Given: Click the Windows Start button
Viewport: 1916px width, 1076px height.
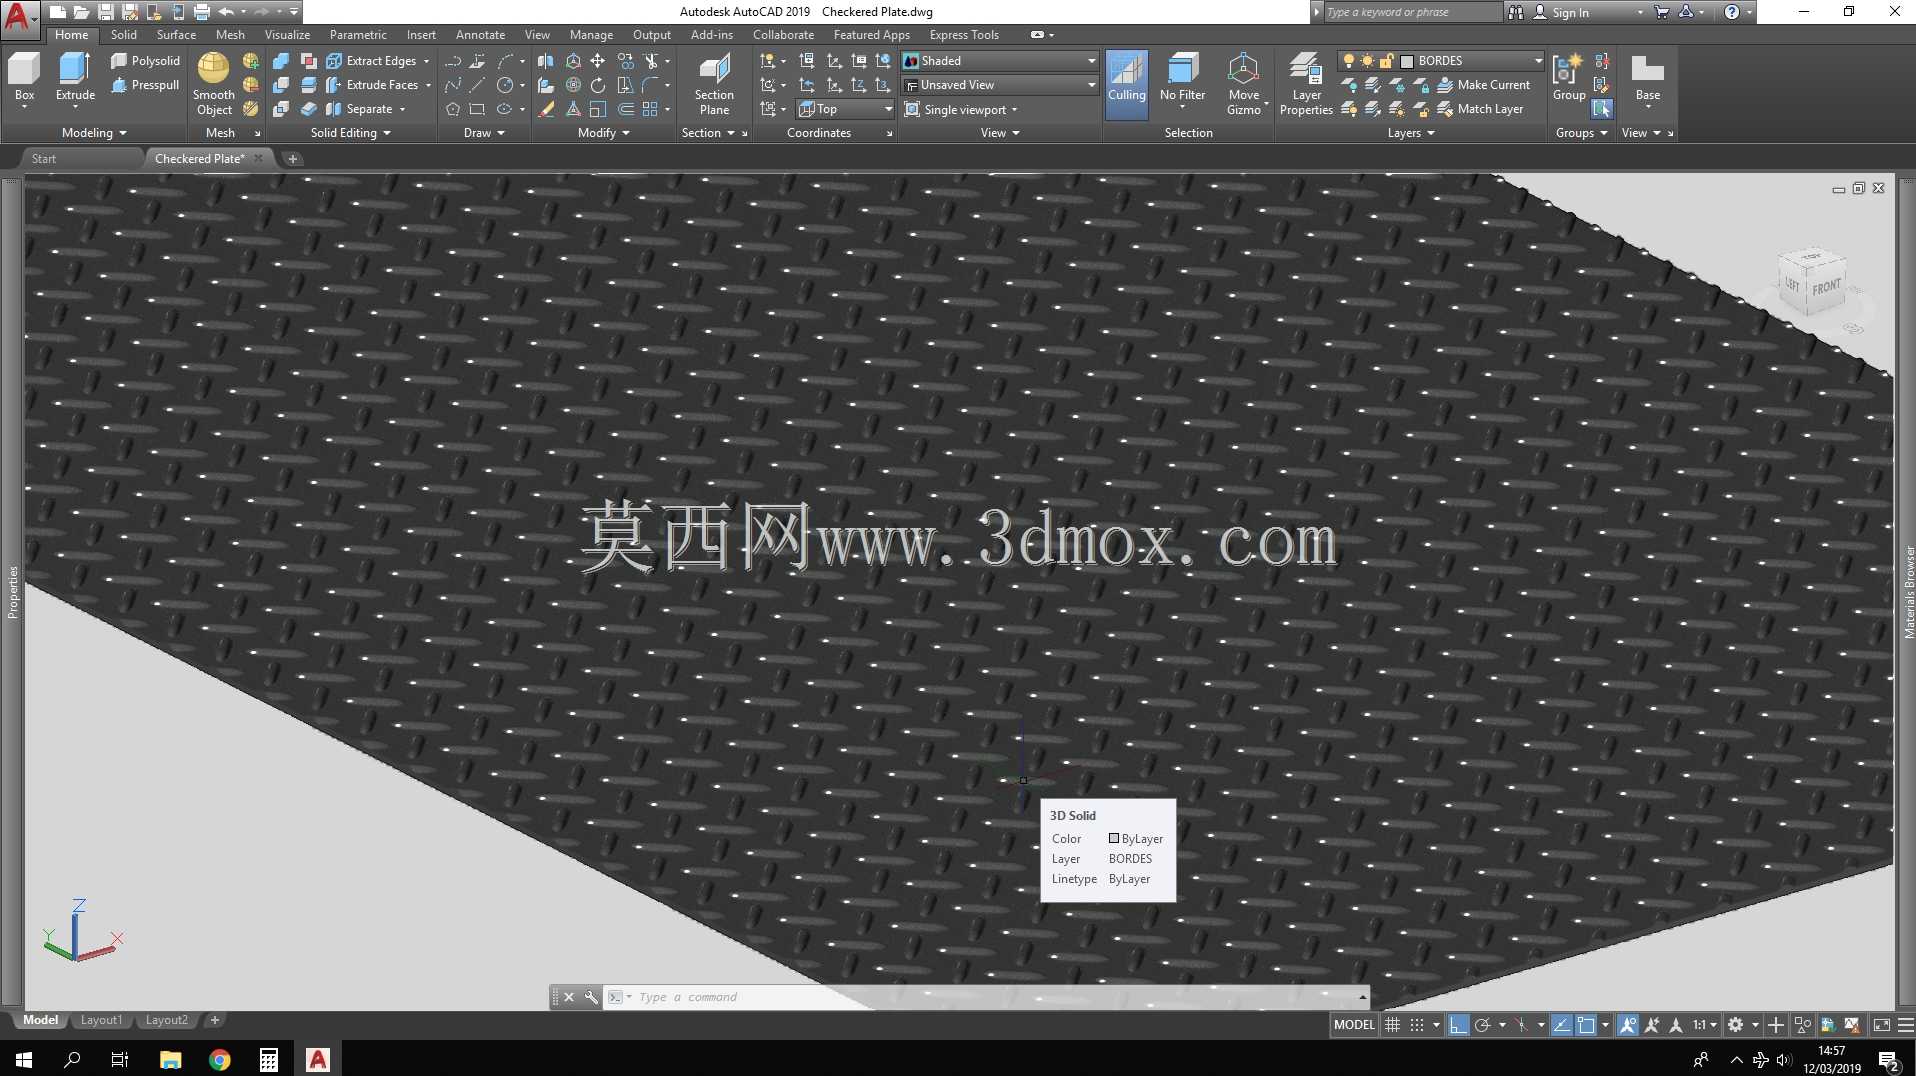Looking at the screenshot, I should 24,1059.
